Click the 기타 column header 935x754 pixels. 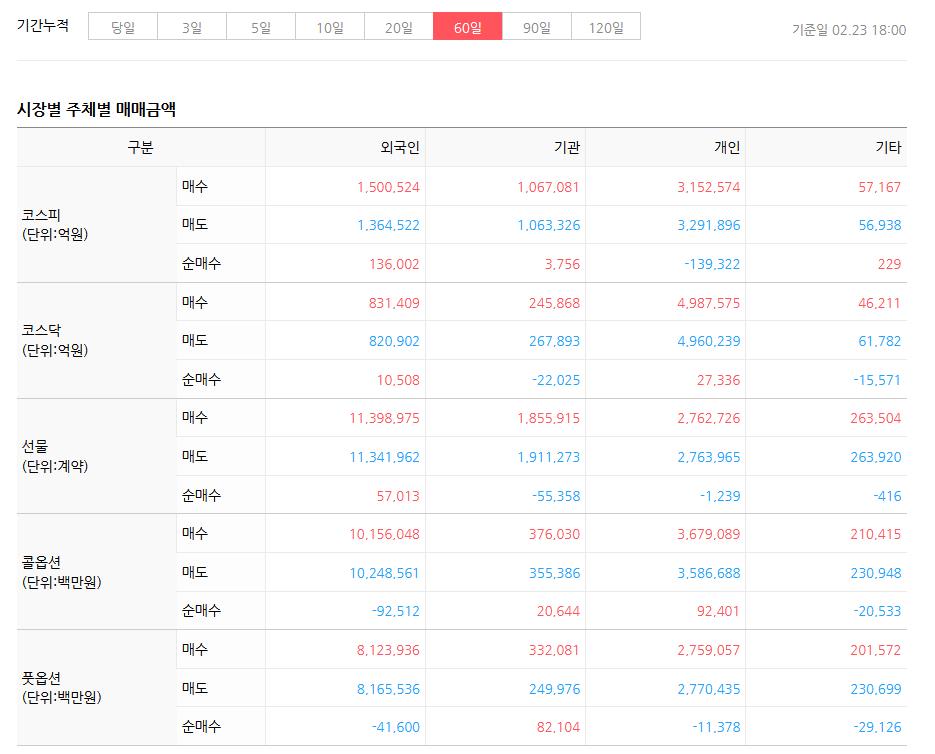click(x=888, y=148)
